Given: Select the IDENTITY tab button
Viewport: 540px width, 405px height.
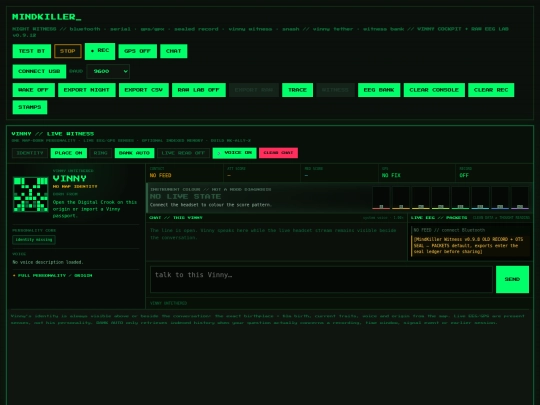Looking at the screenshot, I should [x=30, y=153].
